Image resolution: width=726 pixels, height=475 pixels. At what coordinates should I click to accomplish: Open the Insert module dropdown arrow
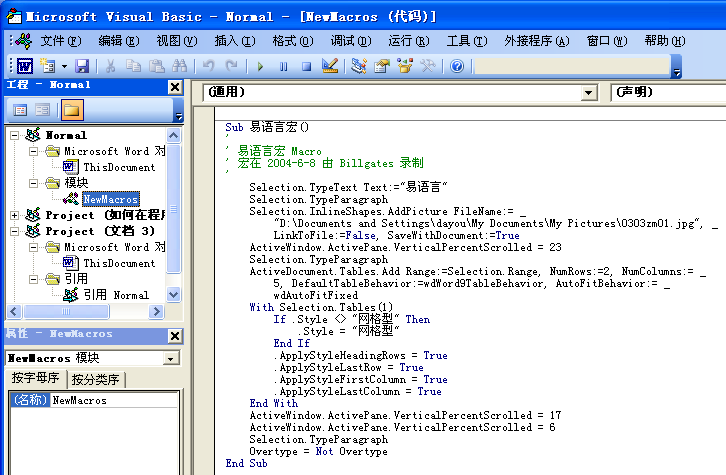click(x=64, y=67)
